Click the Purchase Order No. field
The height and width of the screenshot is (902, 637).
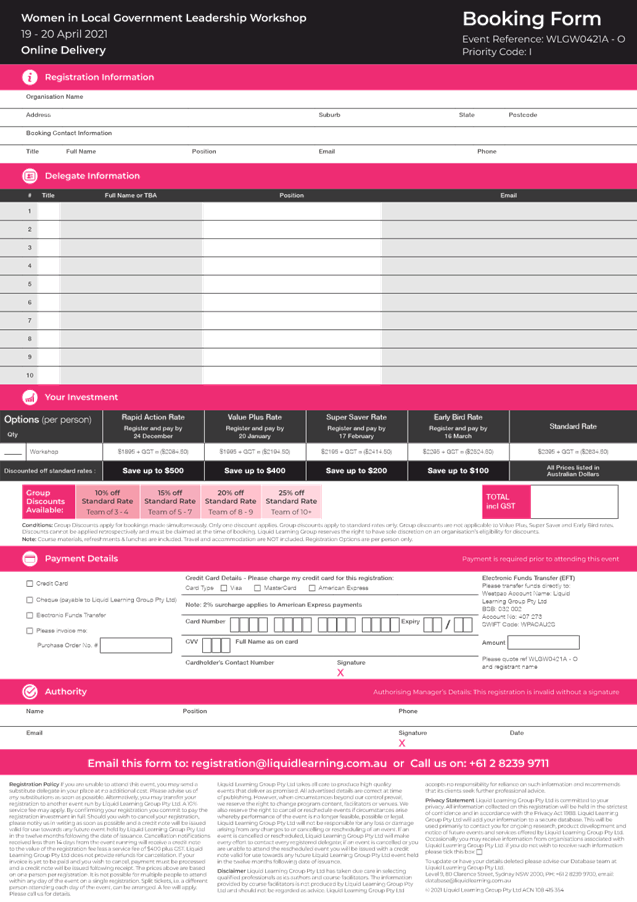pos(136,645)
